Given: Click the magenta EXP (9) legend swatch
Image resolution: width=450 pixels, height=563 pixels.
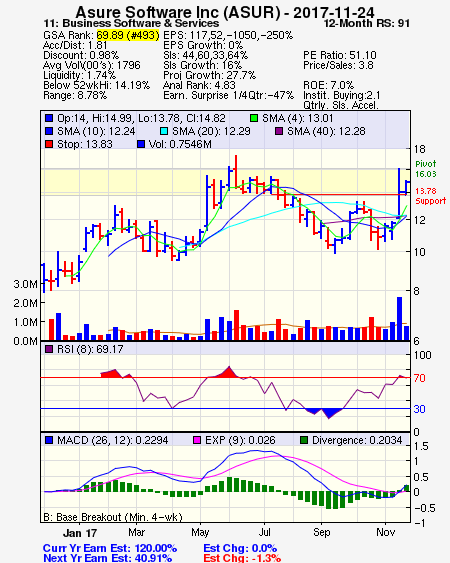Looking at the screenshot, I should (197, 440).
